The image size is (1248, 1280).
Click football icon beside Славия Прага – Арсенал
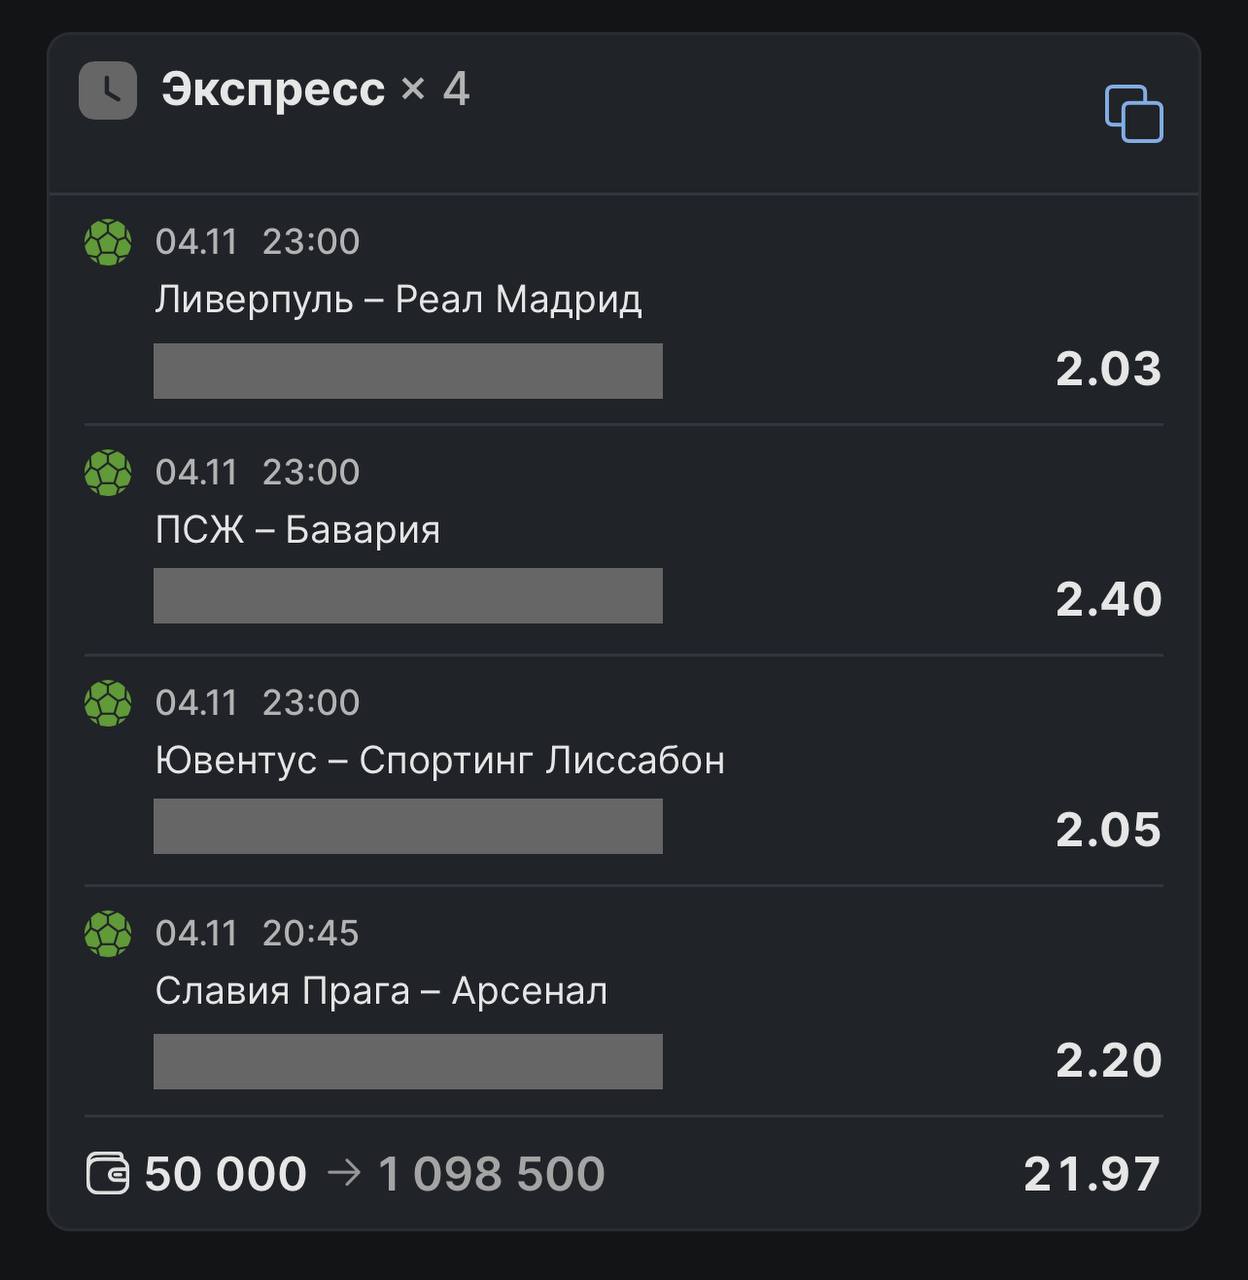click(108, 934)
